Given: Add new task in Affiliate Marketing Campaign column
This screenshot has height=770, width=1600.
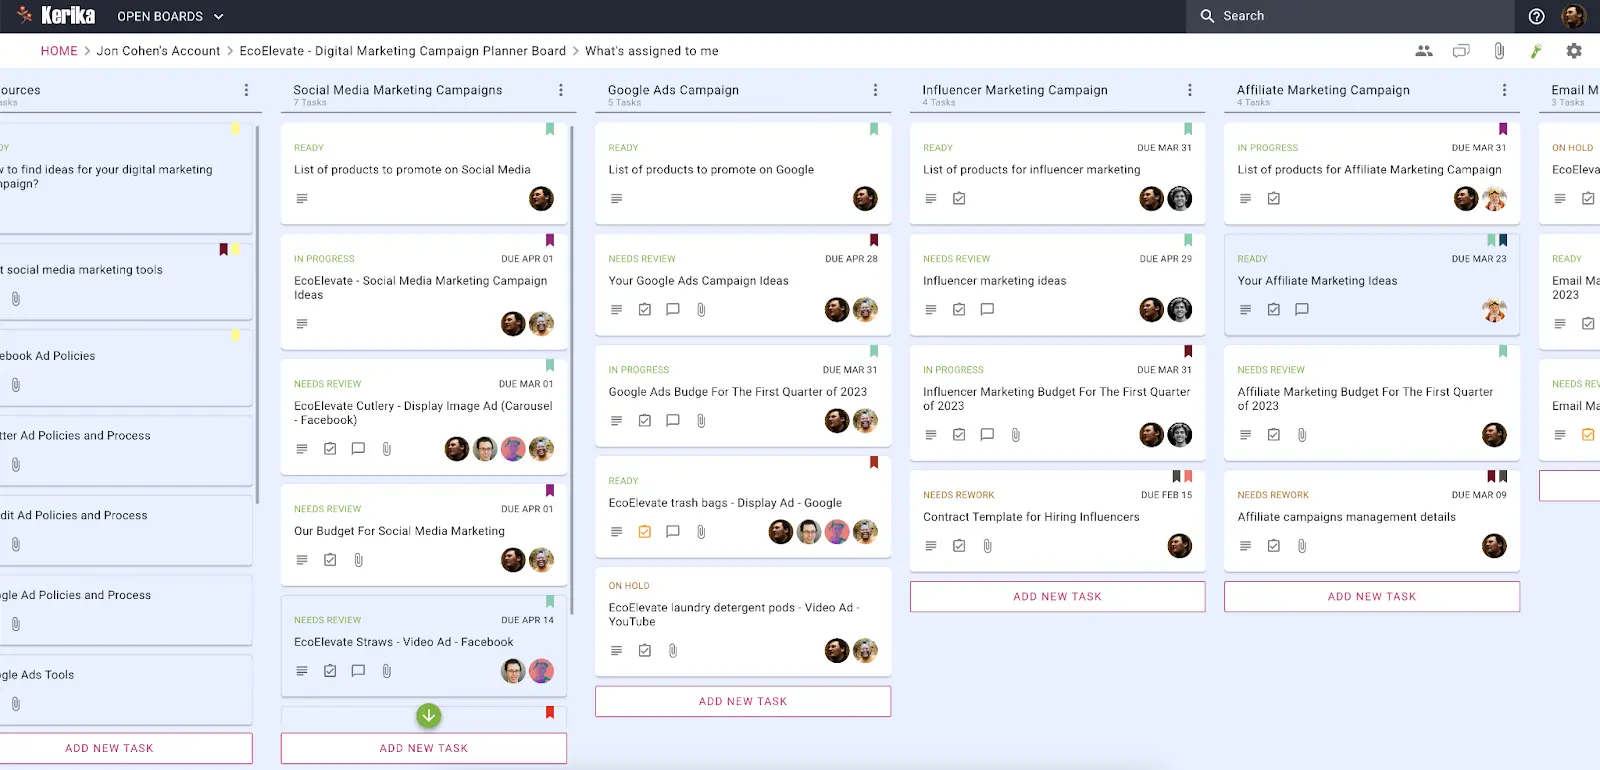Looking at the screenshot, I should [x=1372, y=597].
